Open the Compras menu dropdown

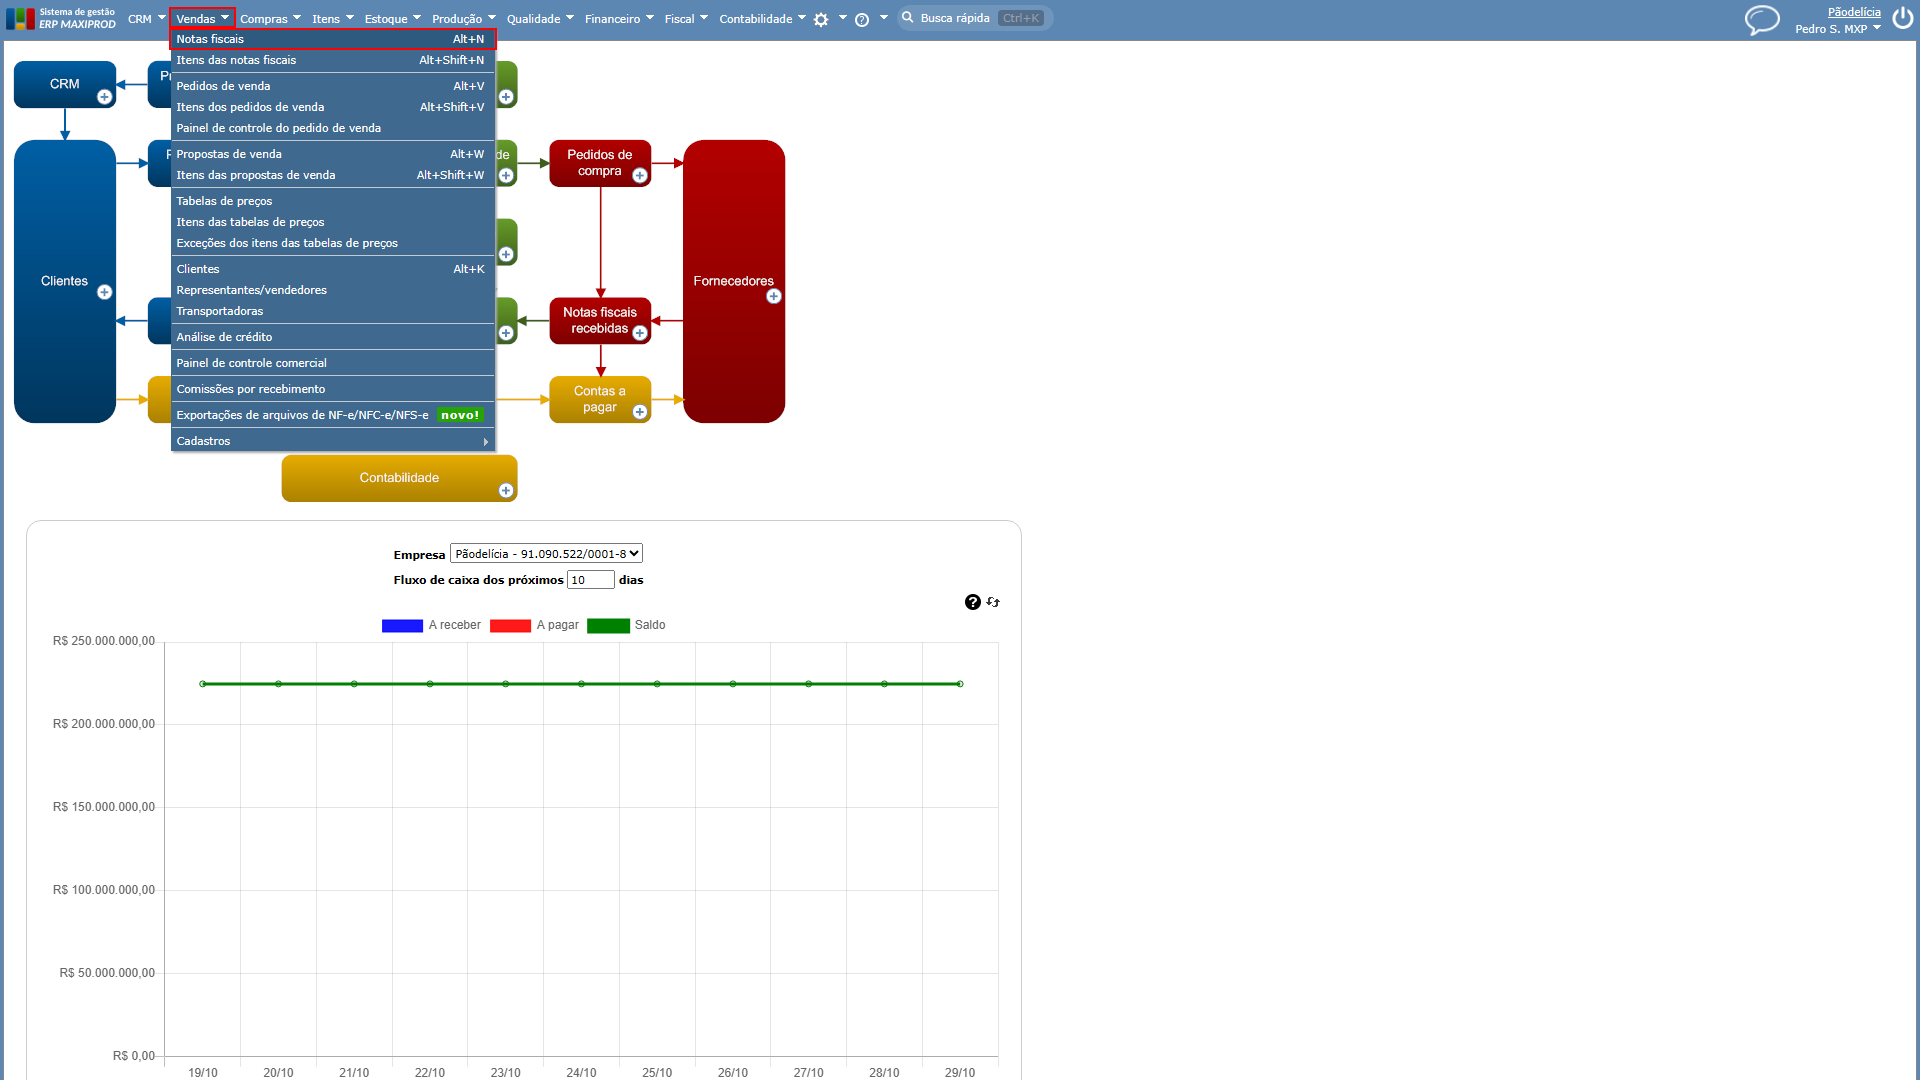tap(270, 19)
